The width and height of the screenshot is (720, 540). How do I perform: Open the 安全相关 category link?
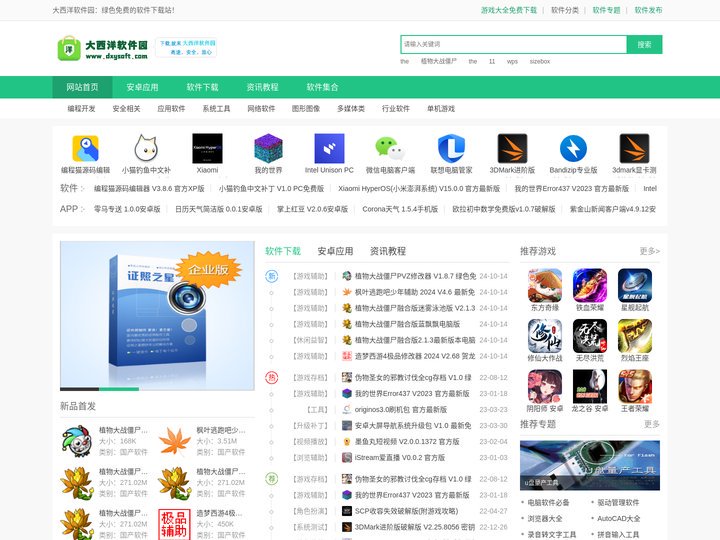click(x=126, y=109)
